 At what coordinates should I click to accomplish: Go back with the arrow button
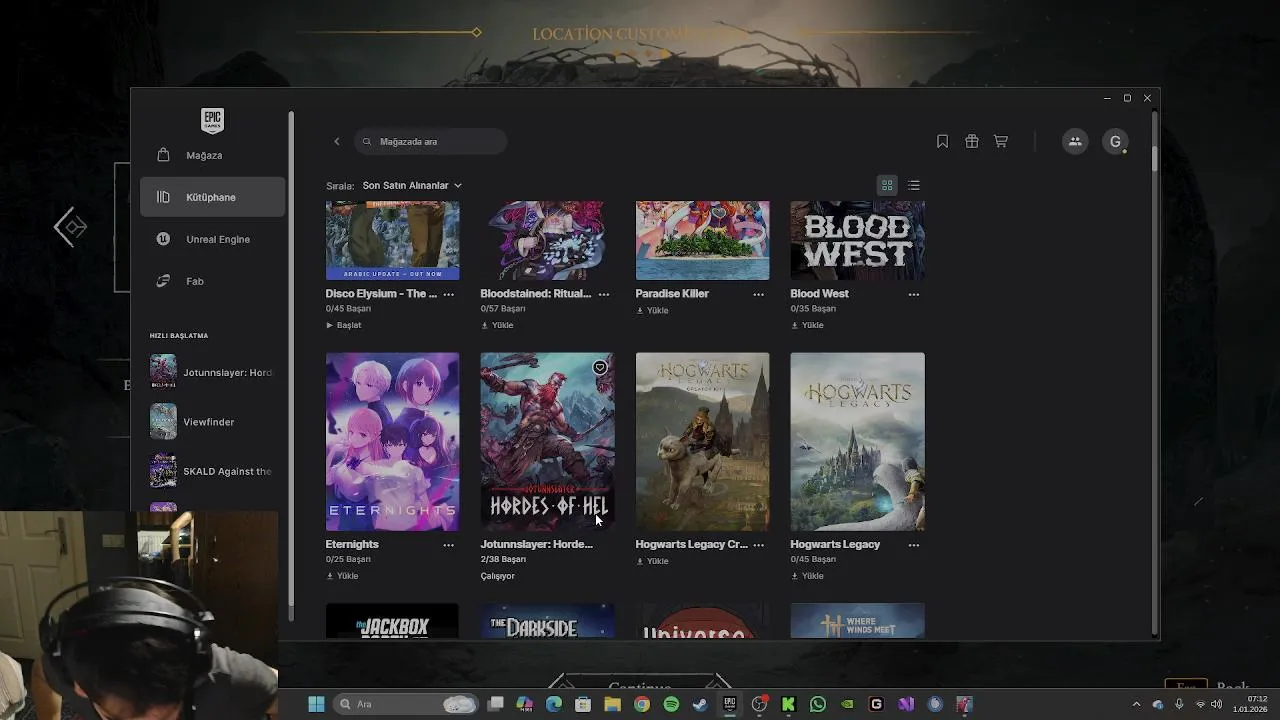(x=337, y=142)
